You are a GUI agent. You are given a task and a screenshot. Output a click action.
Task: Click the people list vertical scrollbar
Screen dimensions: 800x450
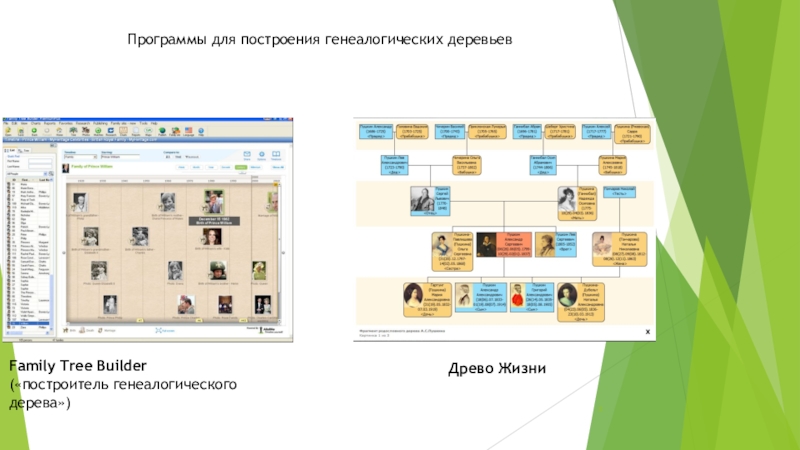coord(52,255)
